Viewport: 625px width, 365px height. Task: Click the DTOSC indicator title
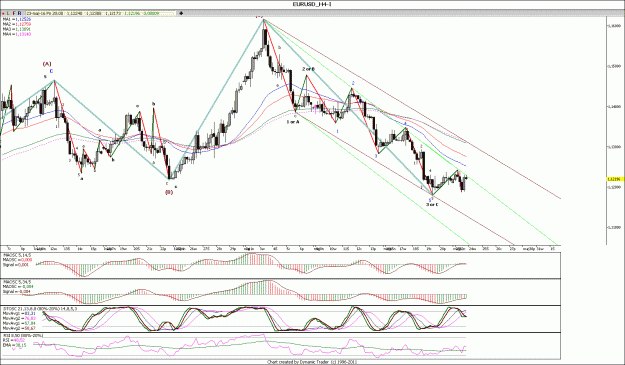point(40,309)
